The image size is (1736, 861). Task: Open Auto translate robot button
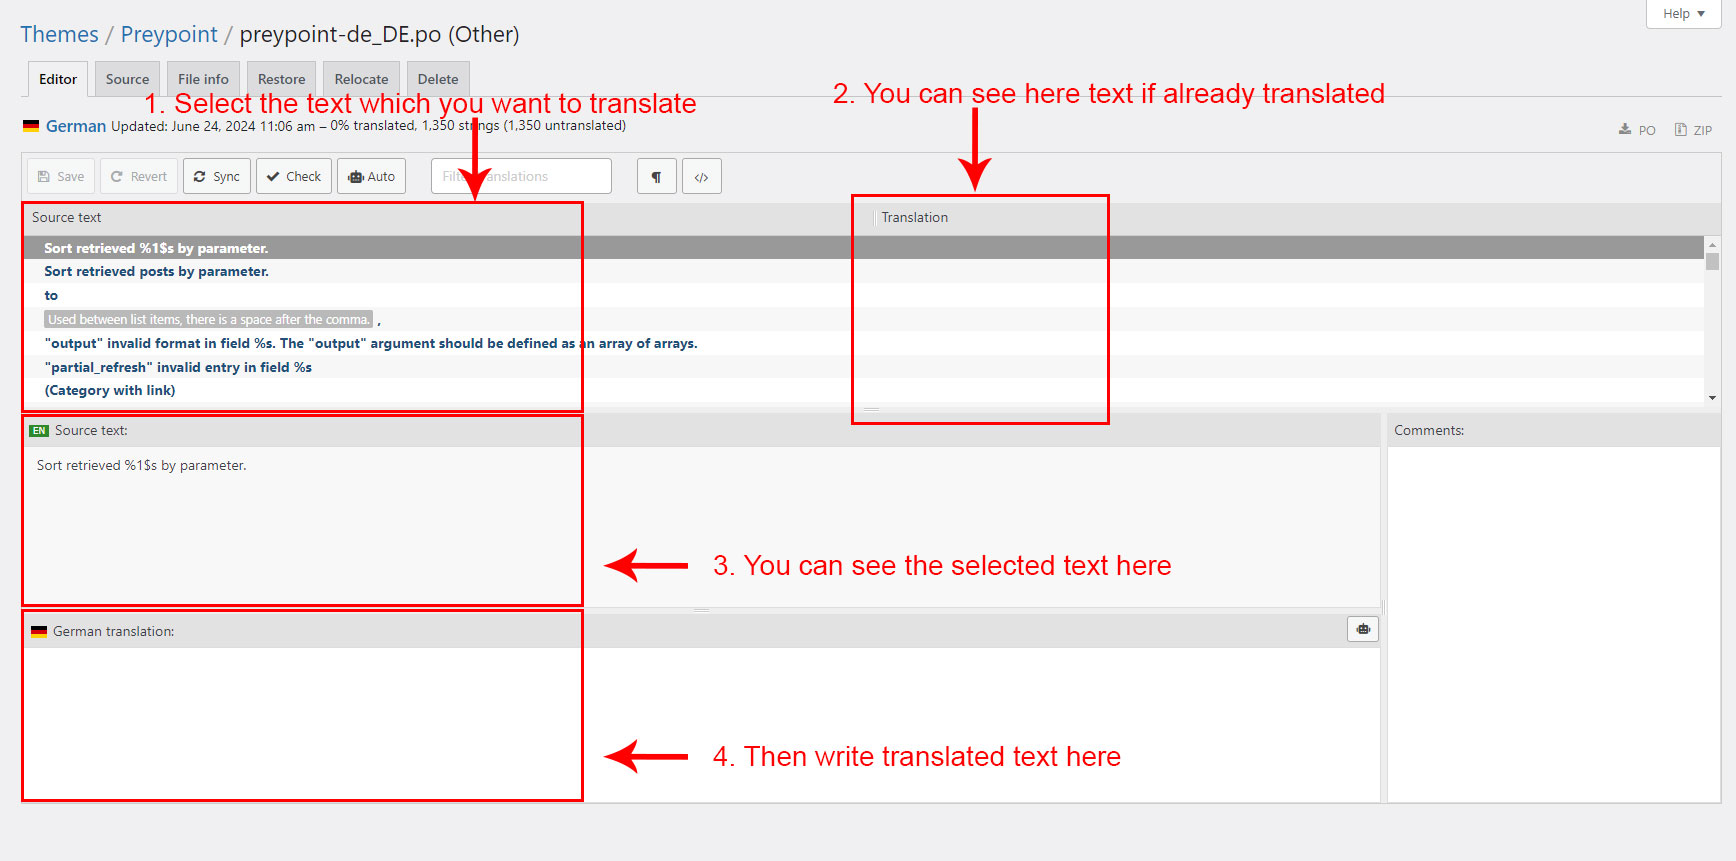pyautogui.click(x=371, y=176)
